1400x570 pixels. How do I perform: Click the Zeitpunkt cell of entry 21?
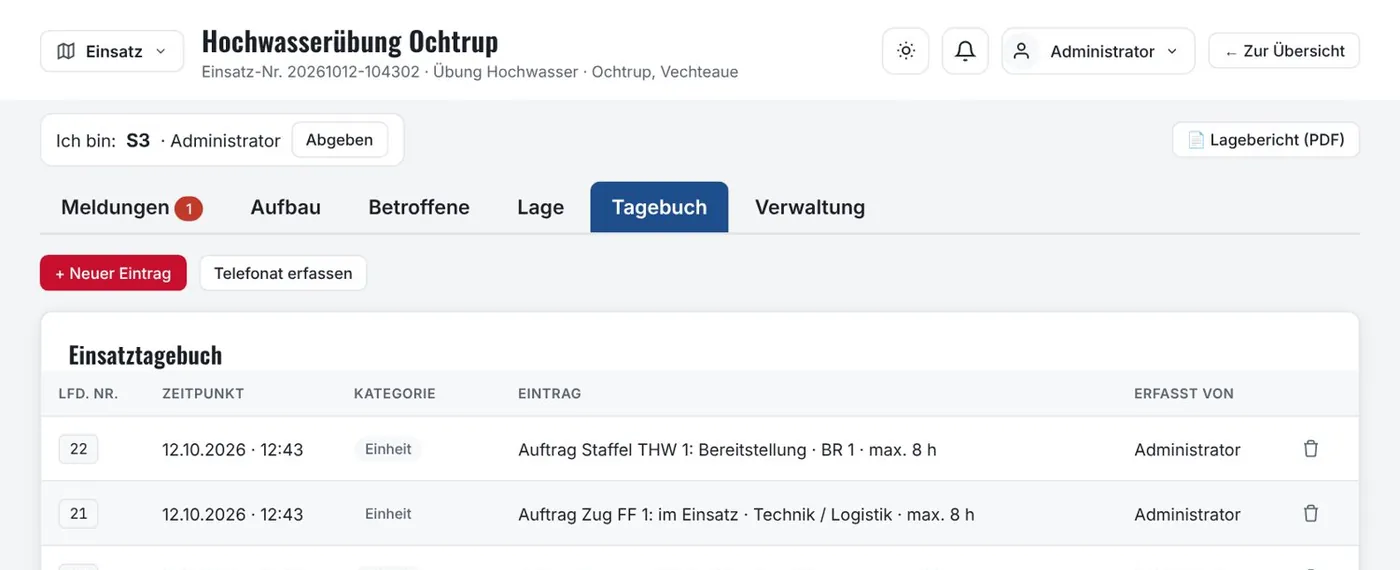(233, 514)
